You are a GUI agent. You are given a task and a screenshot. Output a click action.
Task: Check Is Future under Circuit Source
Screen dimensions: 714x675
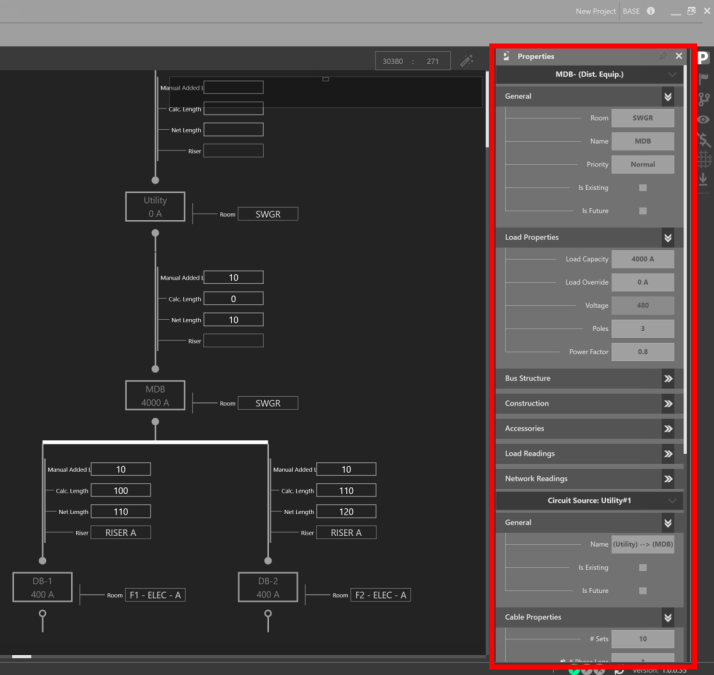(x=643, y=591)
